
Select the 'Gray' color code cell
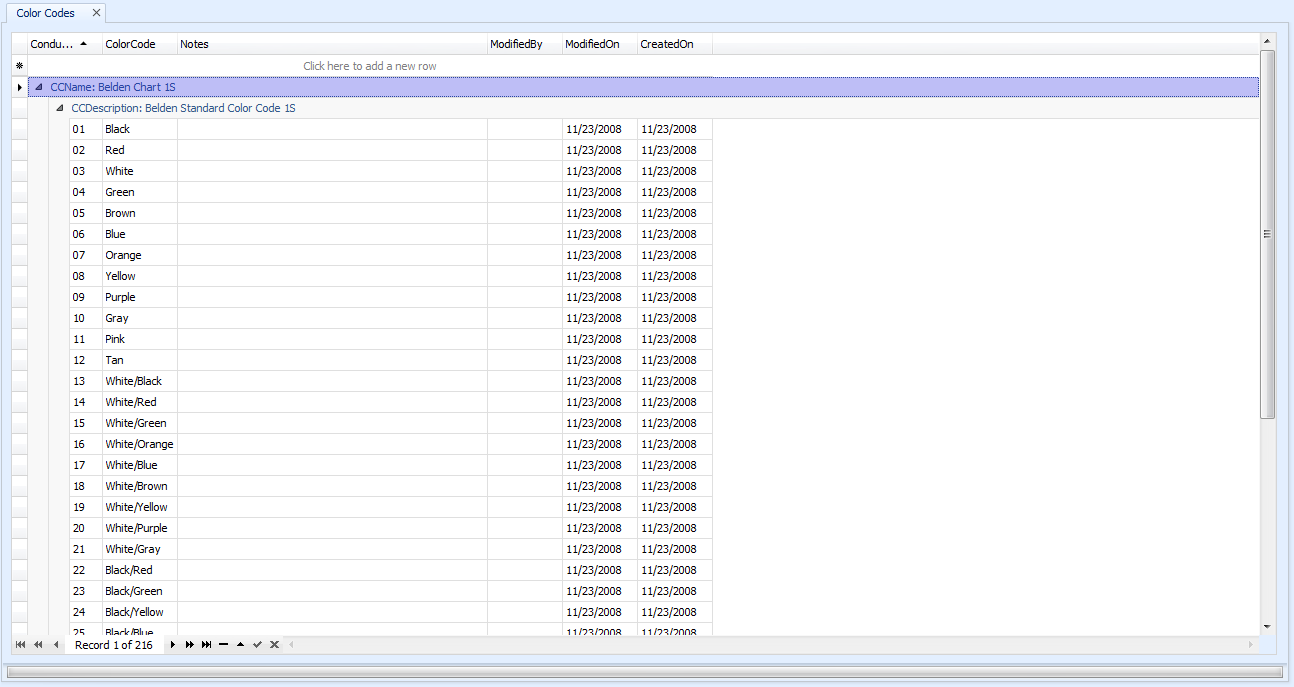(139, 318)
